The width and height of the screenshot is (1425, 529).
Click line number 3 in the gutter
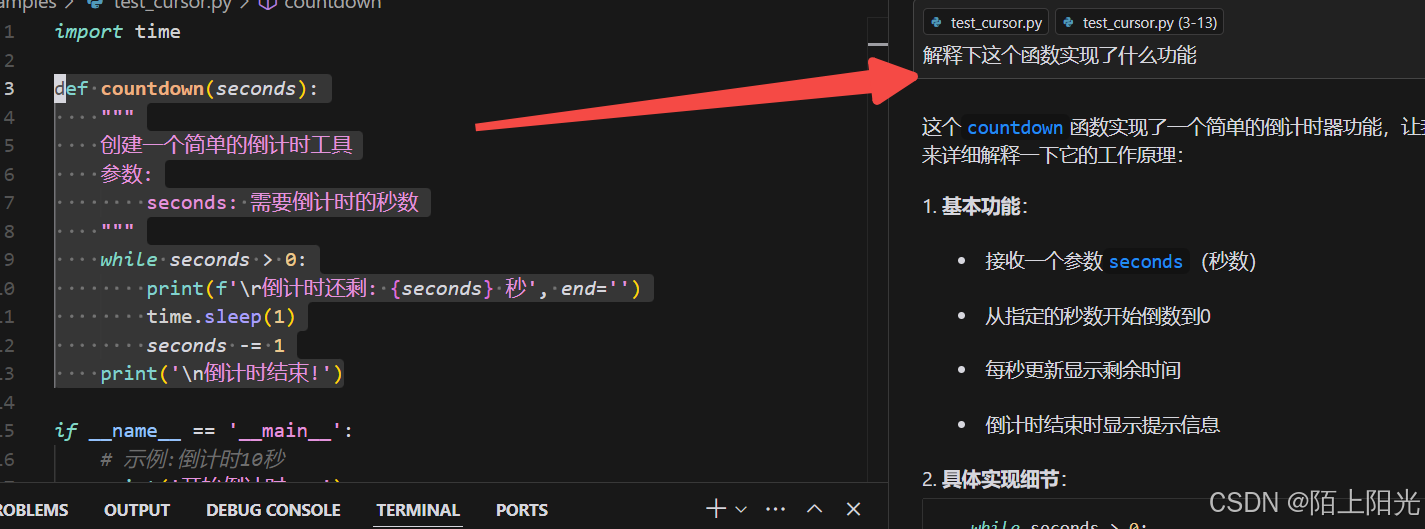point(8,88)
